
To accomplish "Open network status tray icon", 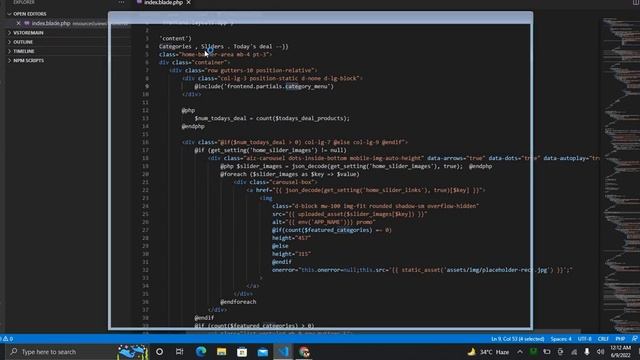I will click(x=574, y=352).
